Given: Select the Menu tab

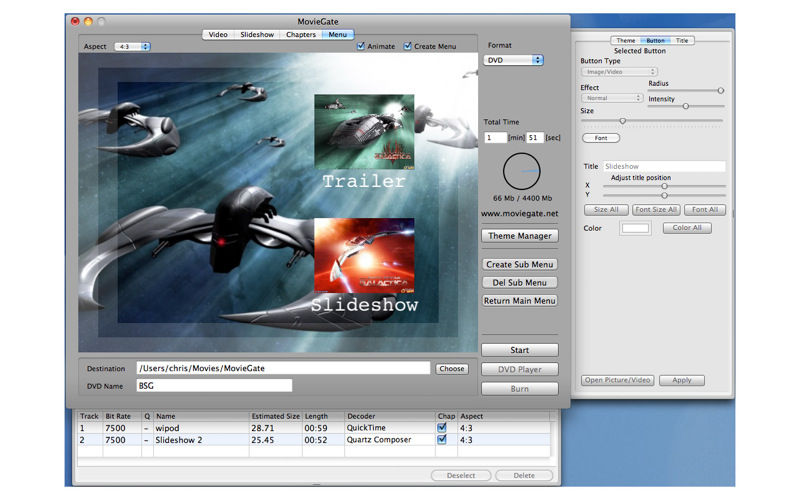Looking at the screenshot, I should 338,35.
